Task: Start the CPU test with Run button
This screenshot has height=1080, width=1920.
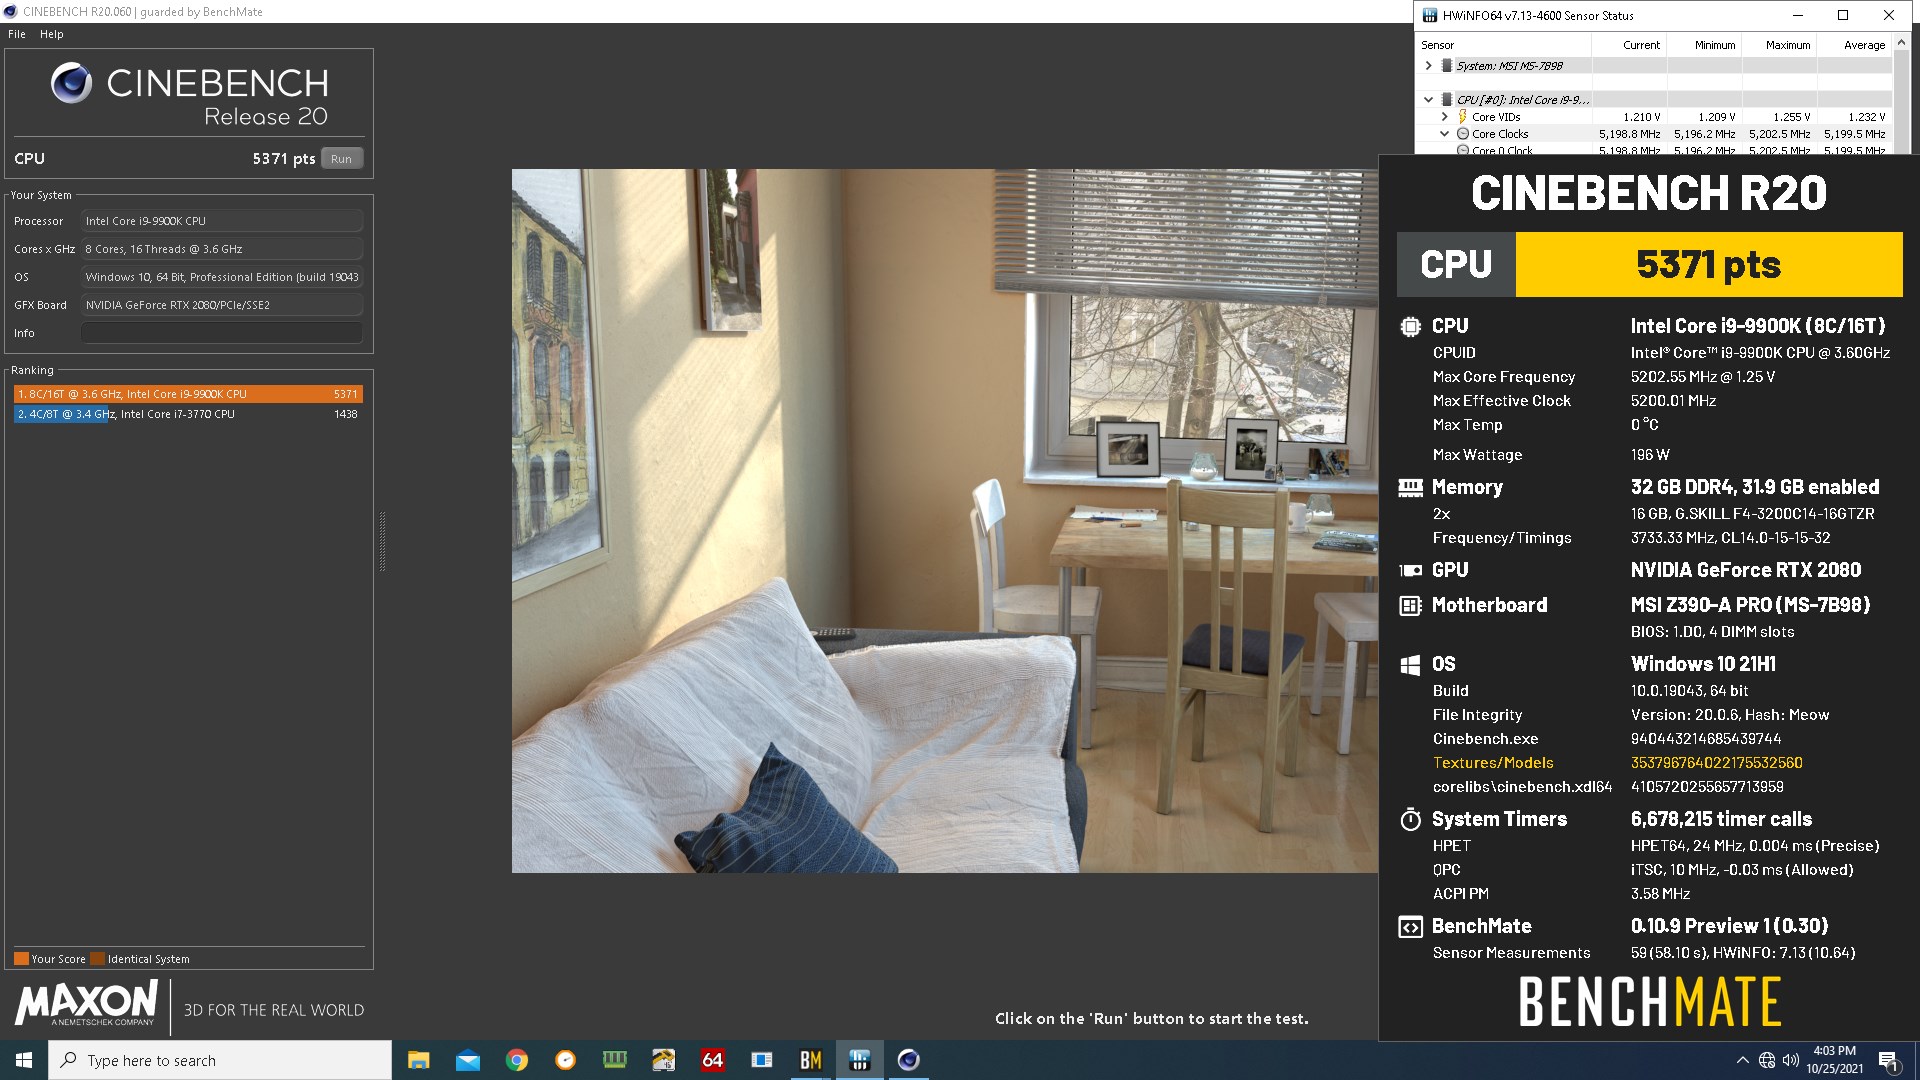Action: coord(341,159)
